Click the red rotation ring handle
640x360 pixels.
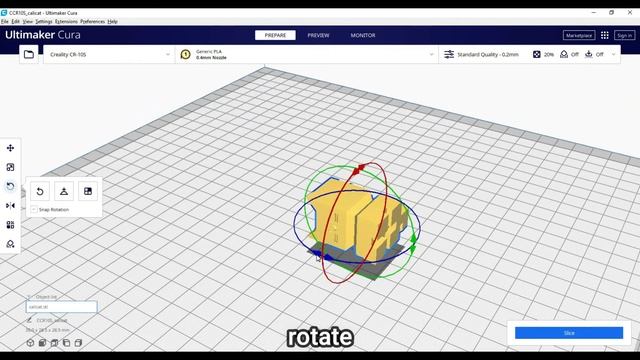point(358,169)
